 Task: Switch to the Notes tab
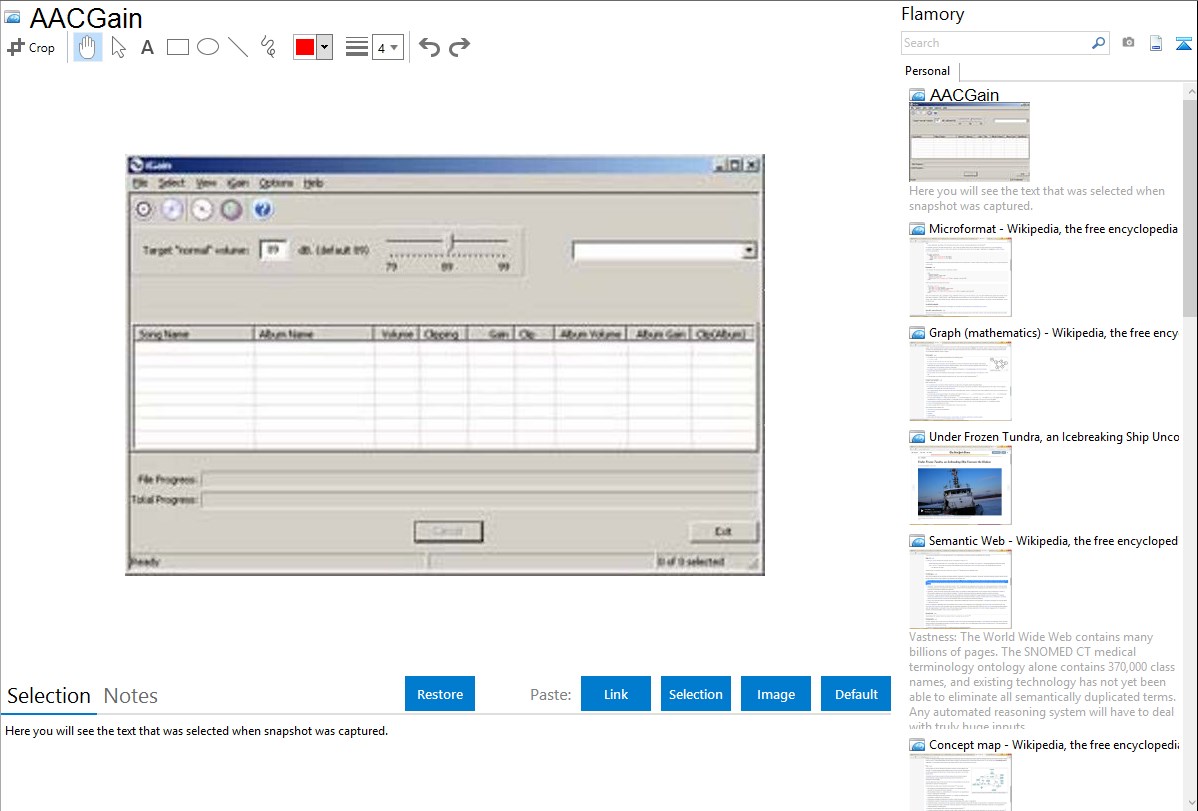coord(131,696)
